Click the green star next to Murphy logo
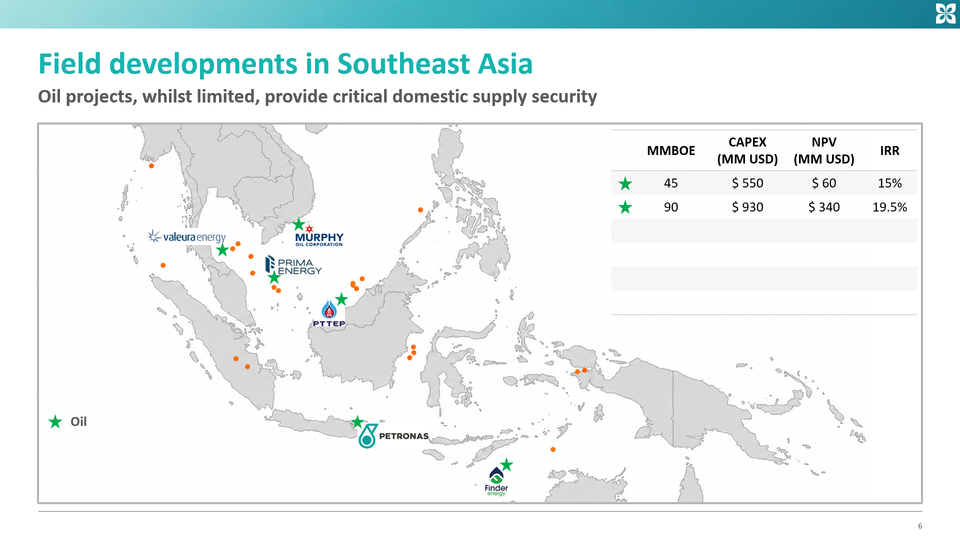 [298, 224]
